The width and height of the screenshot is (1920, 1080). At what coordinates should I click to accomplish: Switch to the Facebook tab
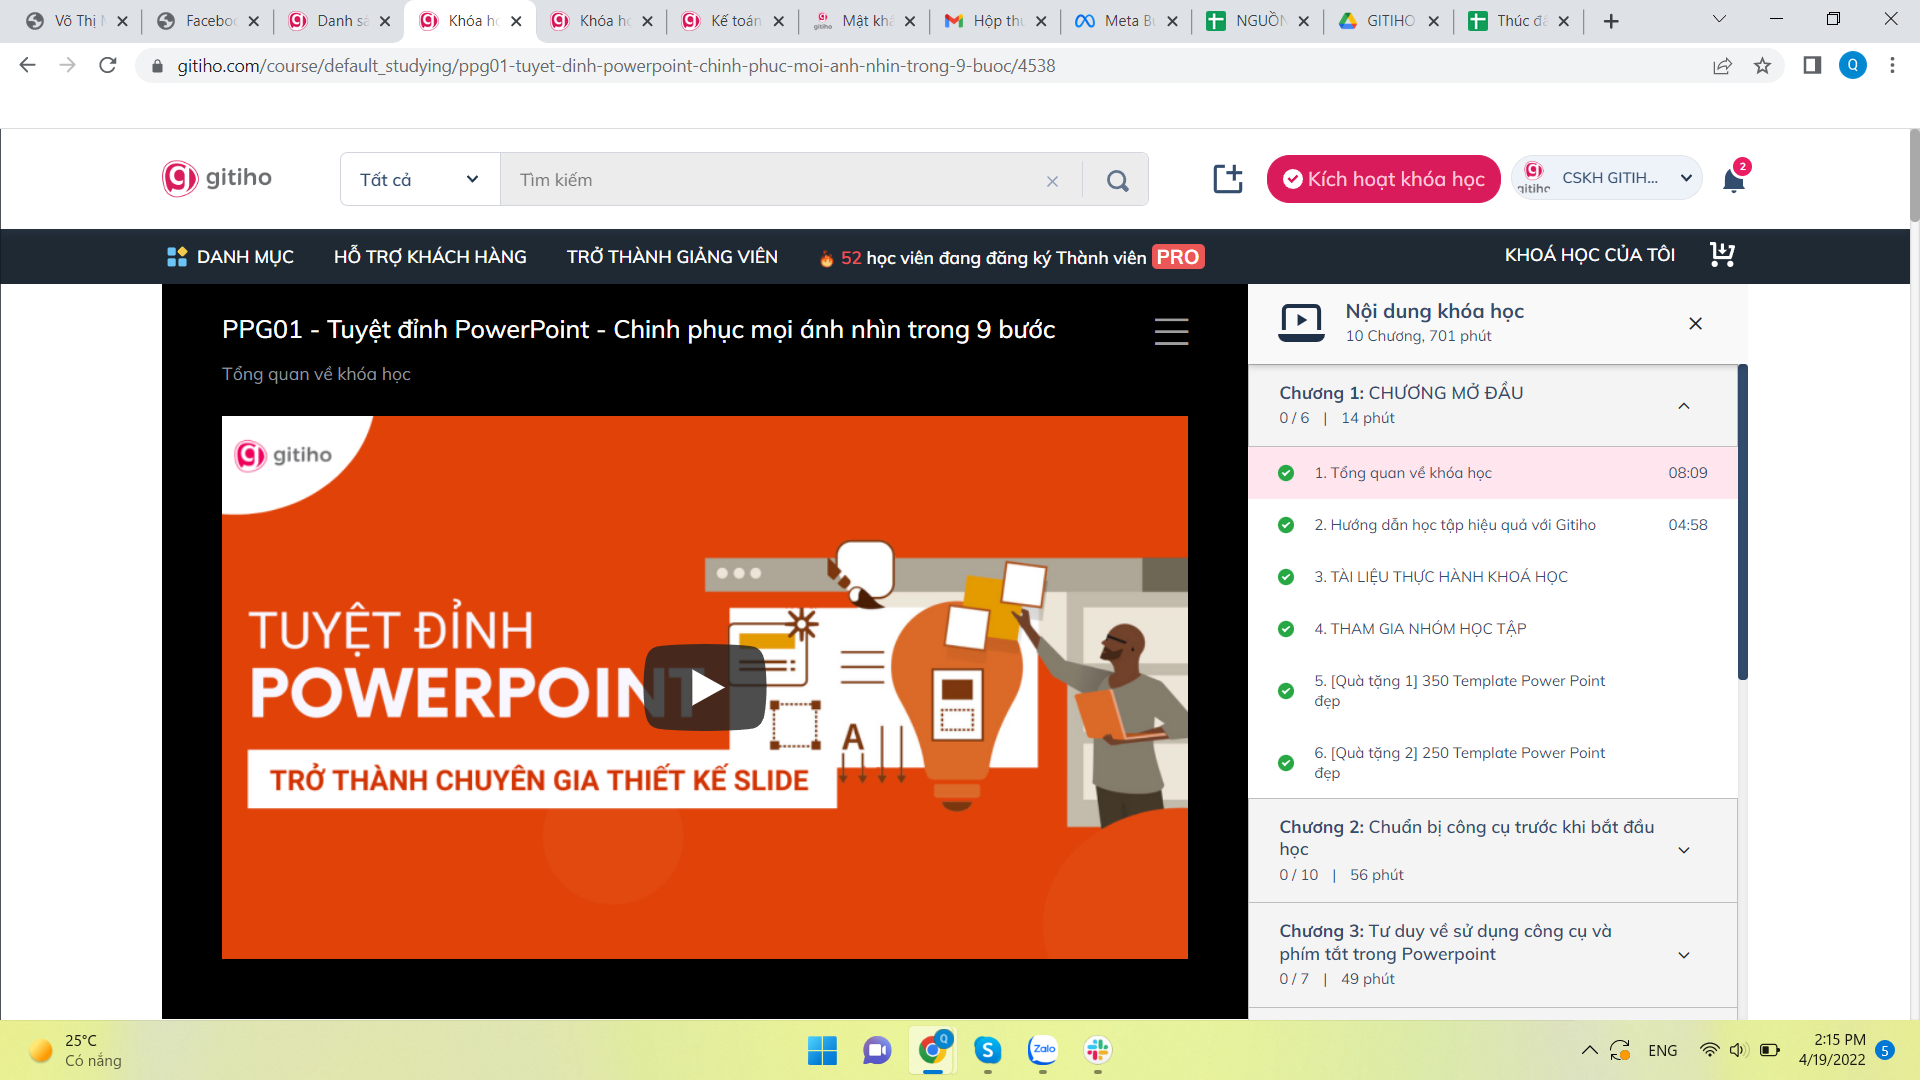[208, 21]
